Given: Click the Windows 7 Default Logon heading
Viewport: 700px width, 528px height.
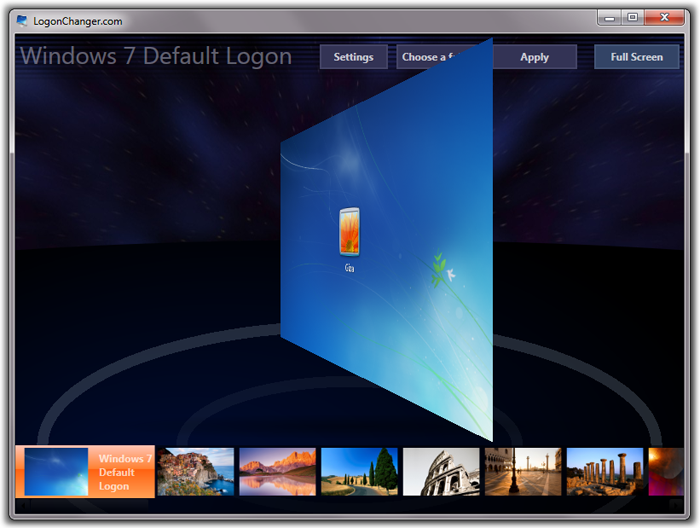Looking at the screenshot, I should (x=156, y=56).
